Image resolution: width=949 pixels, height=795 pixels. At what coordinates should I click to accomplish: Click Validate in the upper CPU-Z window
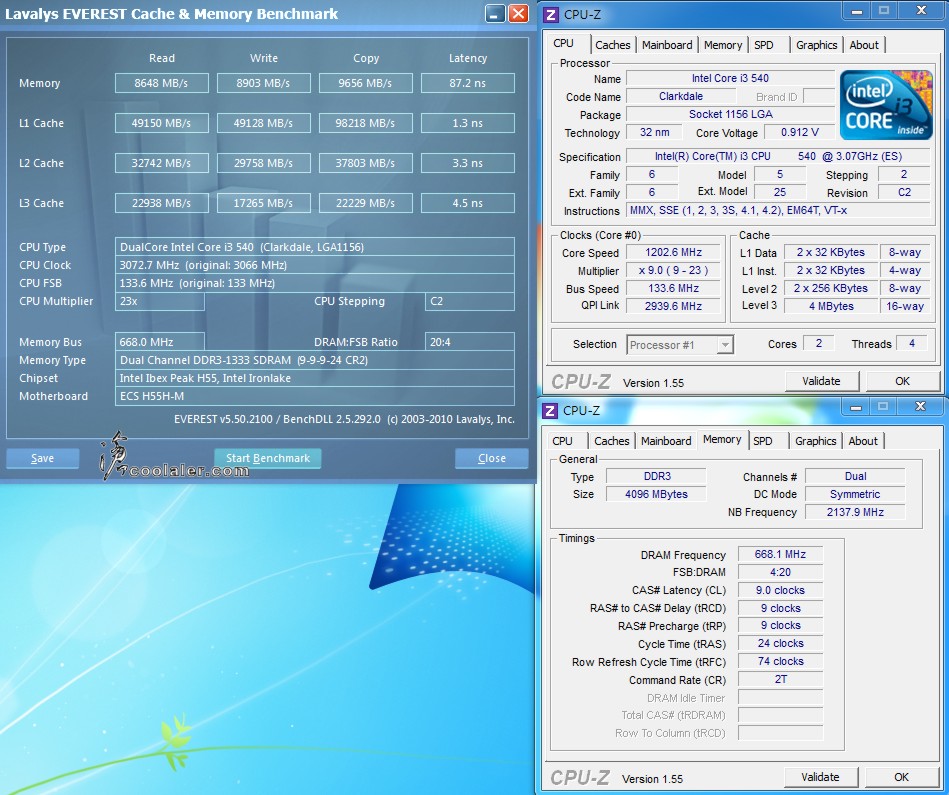[821, 381]
